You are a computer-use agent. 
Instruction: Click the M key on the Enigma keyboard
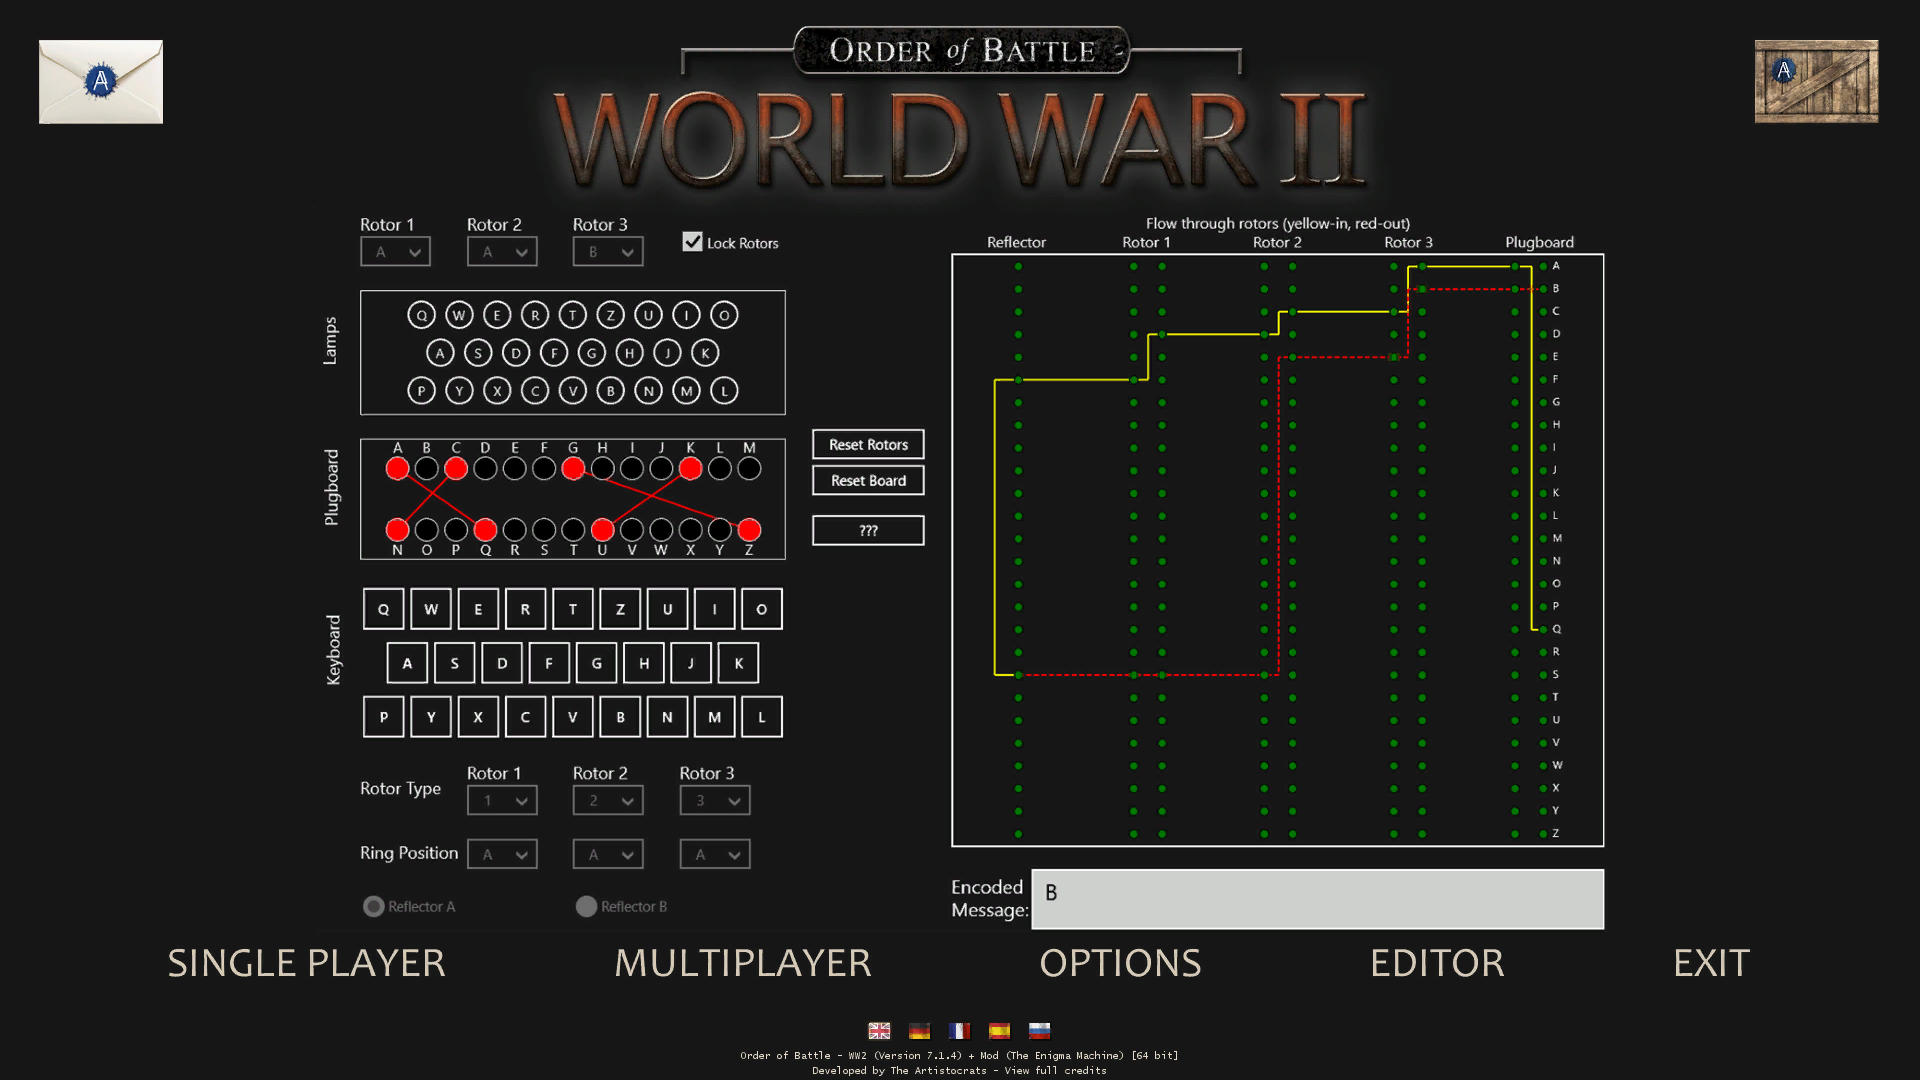point(715,717)
